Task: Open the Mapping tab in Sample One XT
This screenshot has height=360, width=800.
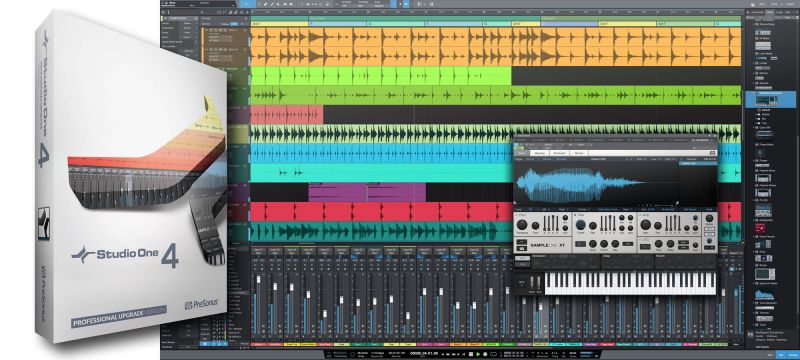Action: 540,153
